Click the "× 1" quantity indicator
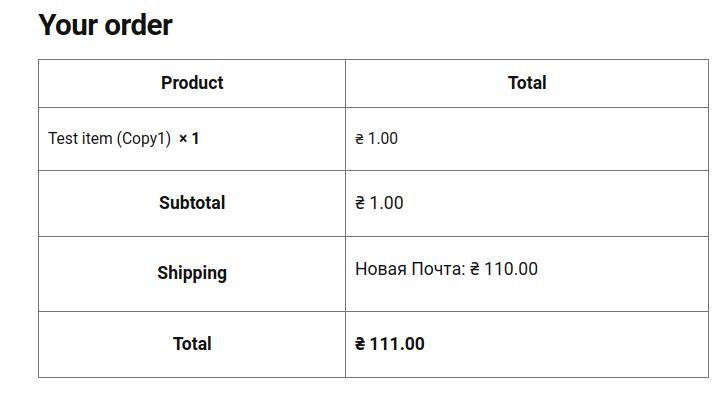Image resolution: width=724 pixels, height=409 pixels. point(189,138)
